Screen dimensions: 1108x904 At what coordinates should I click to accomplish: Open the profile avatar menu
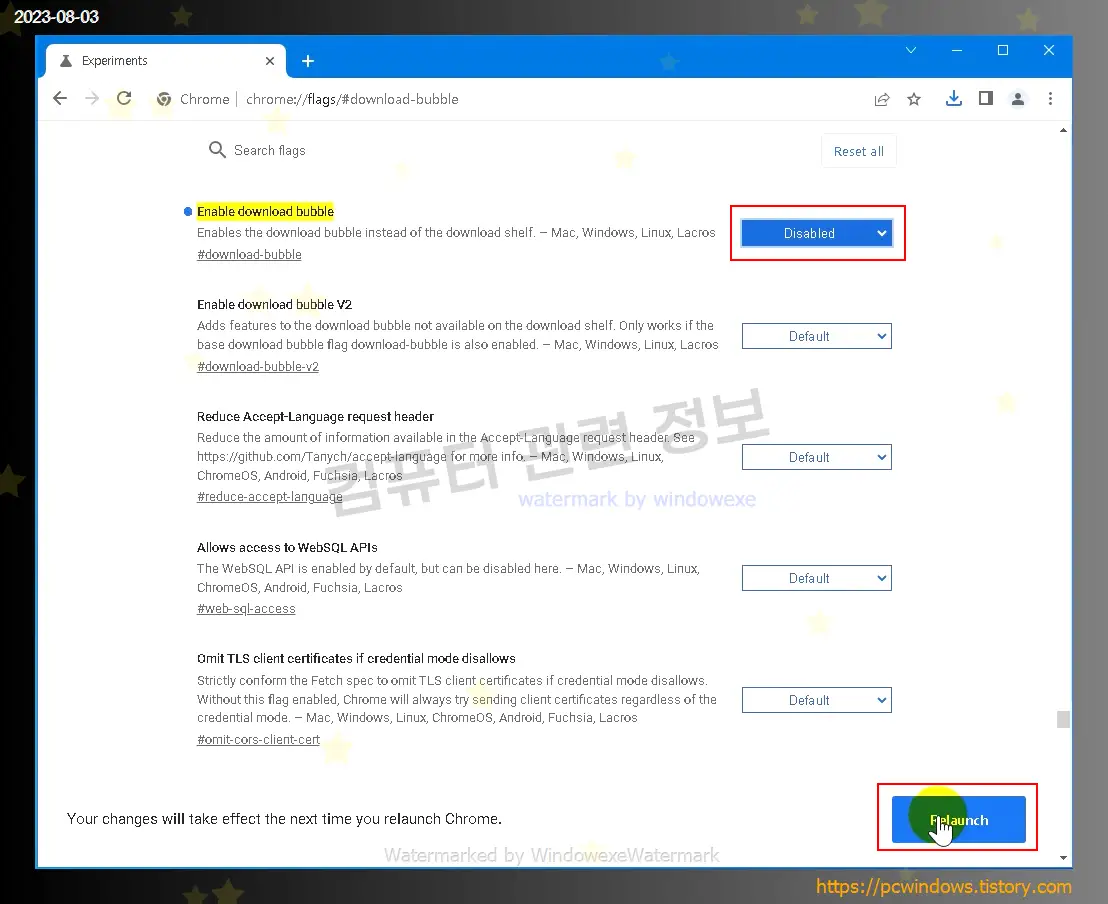coord(1018,98)
